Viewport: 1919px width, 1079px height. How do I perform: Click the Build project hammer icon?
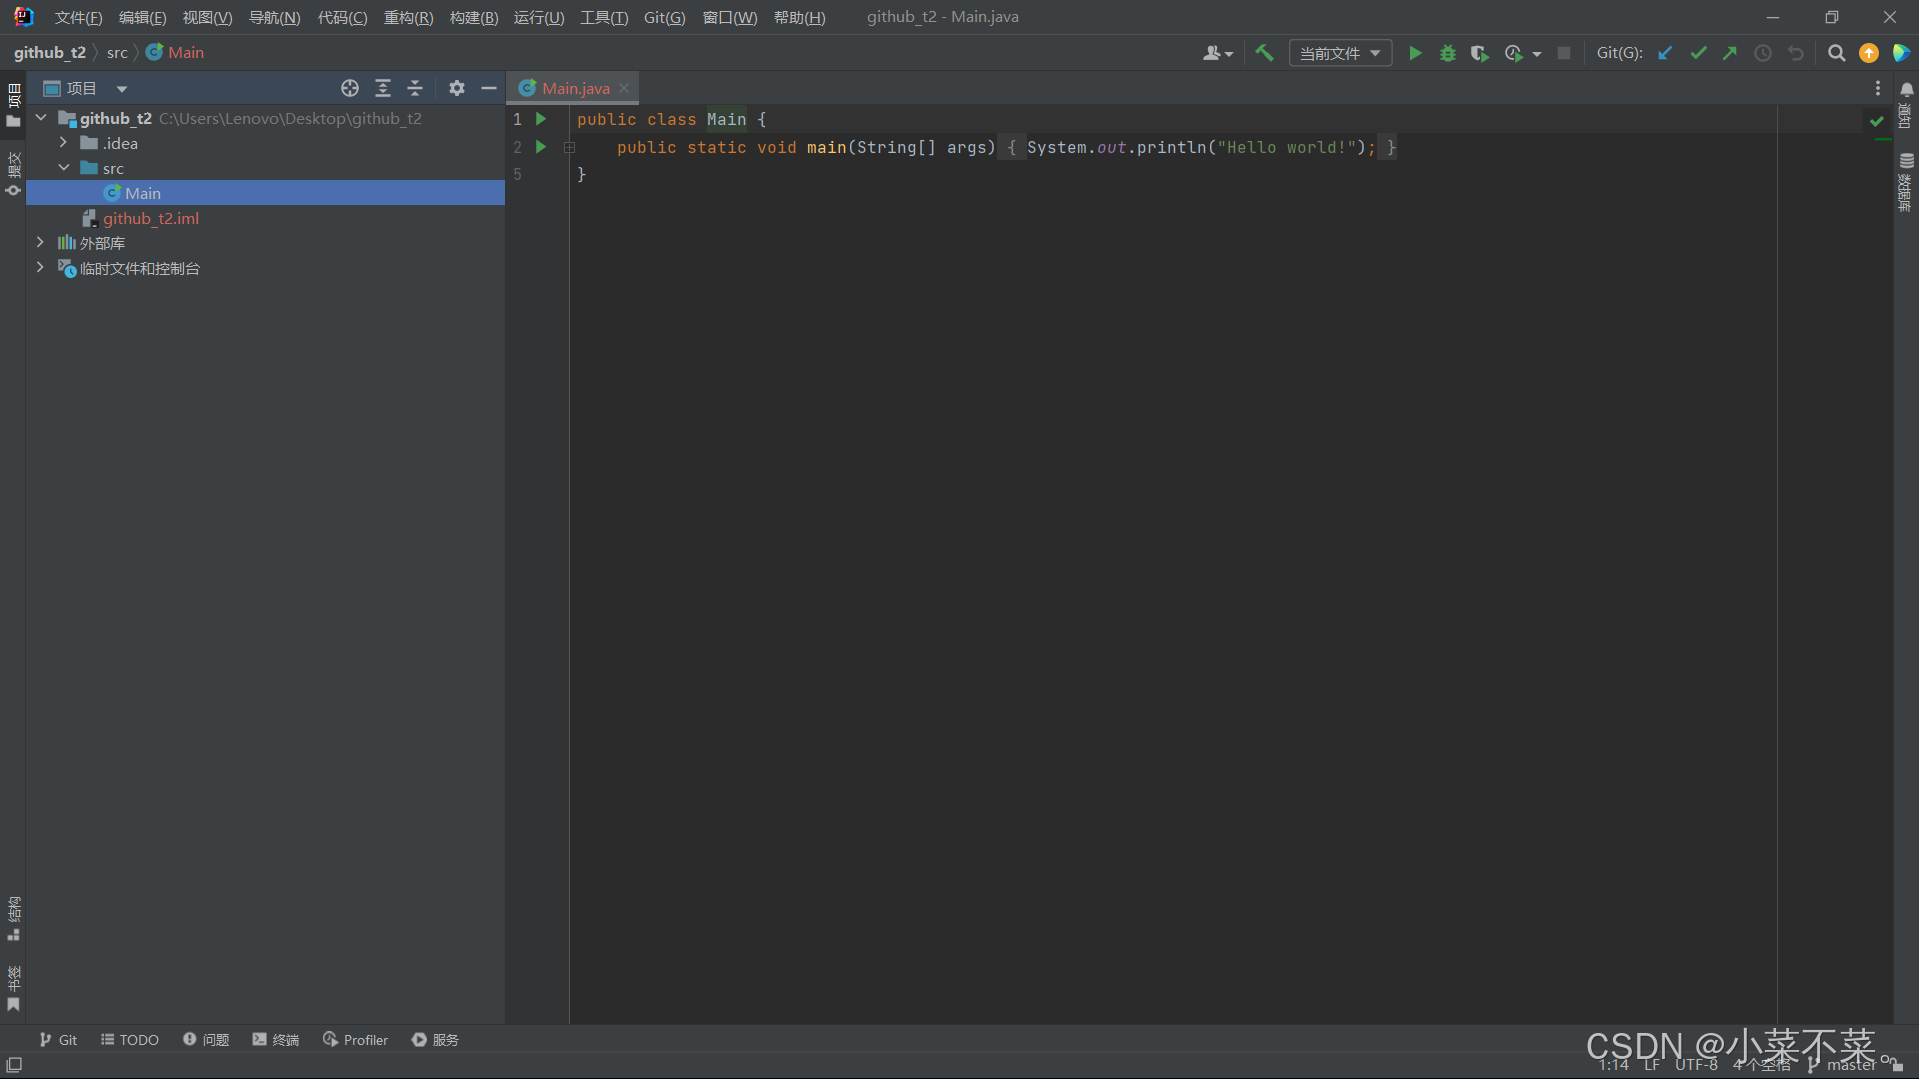click(x=1264, y=53)
